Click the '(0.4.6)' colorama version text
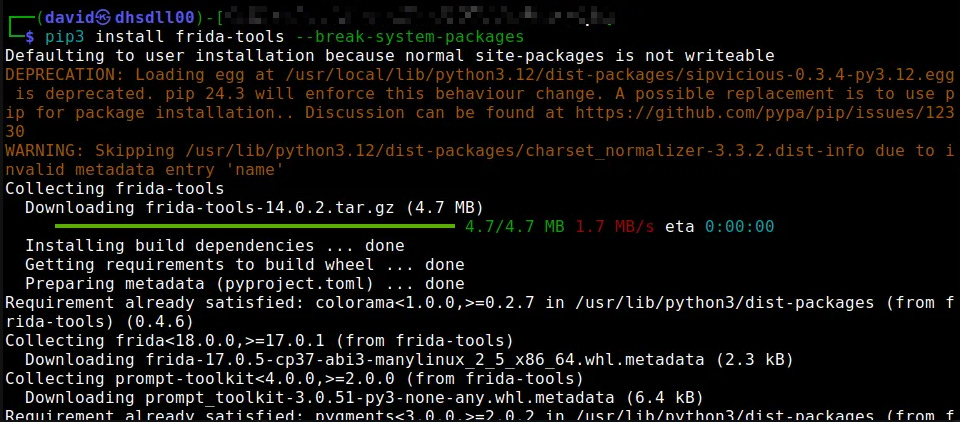This screenshot has height=422, width=960. click(x=160, y=322)
